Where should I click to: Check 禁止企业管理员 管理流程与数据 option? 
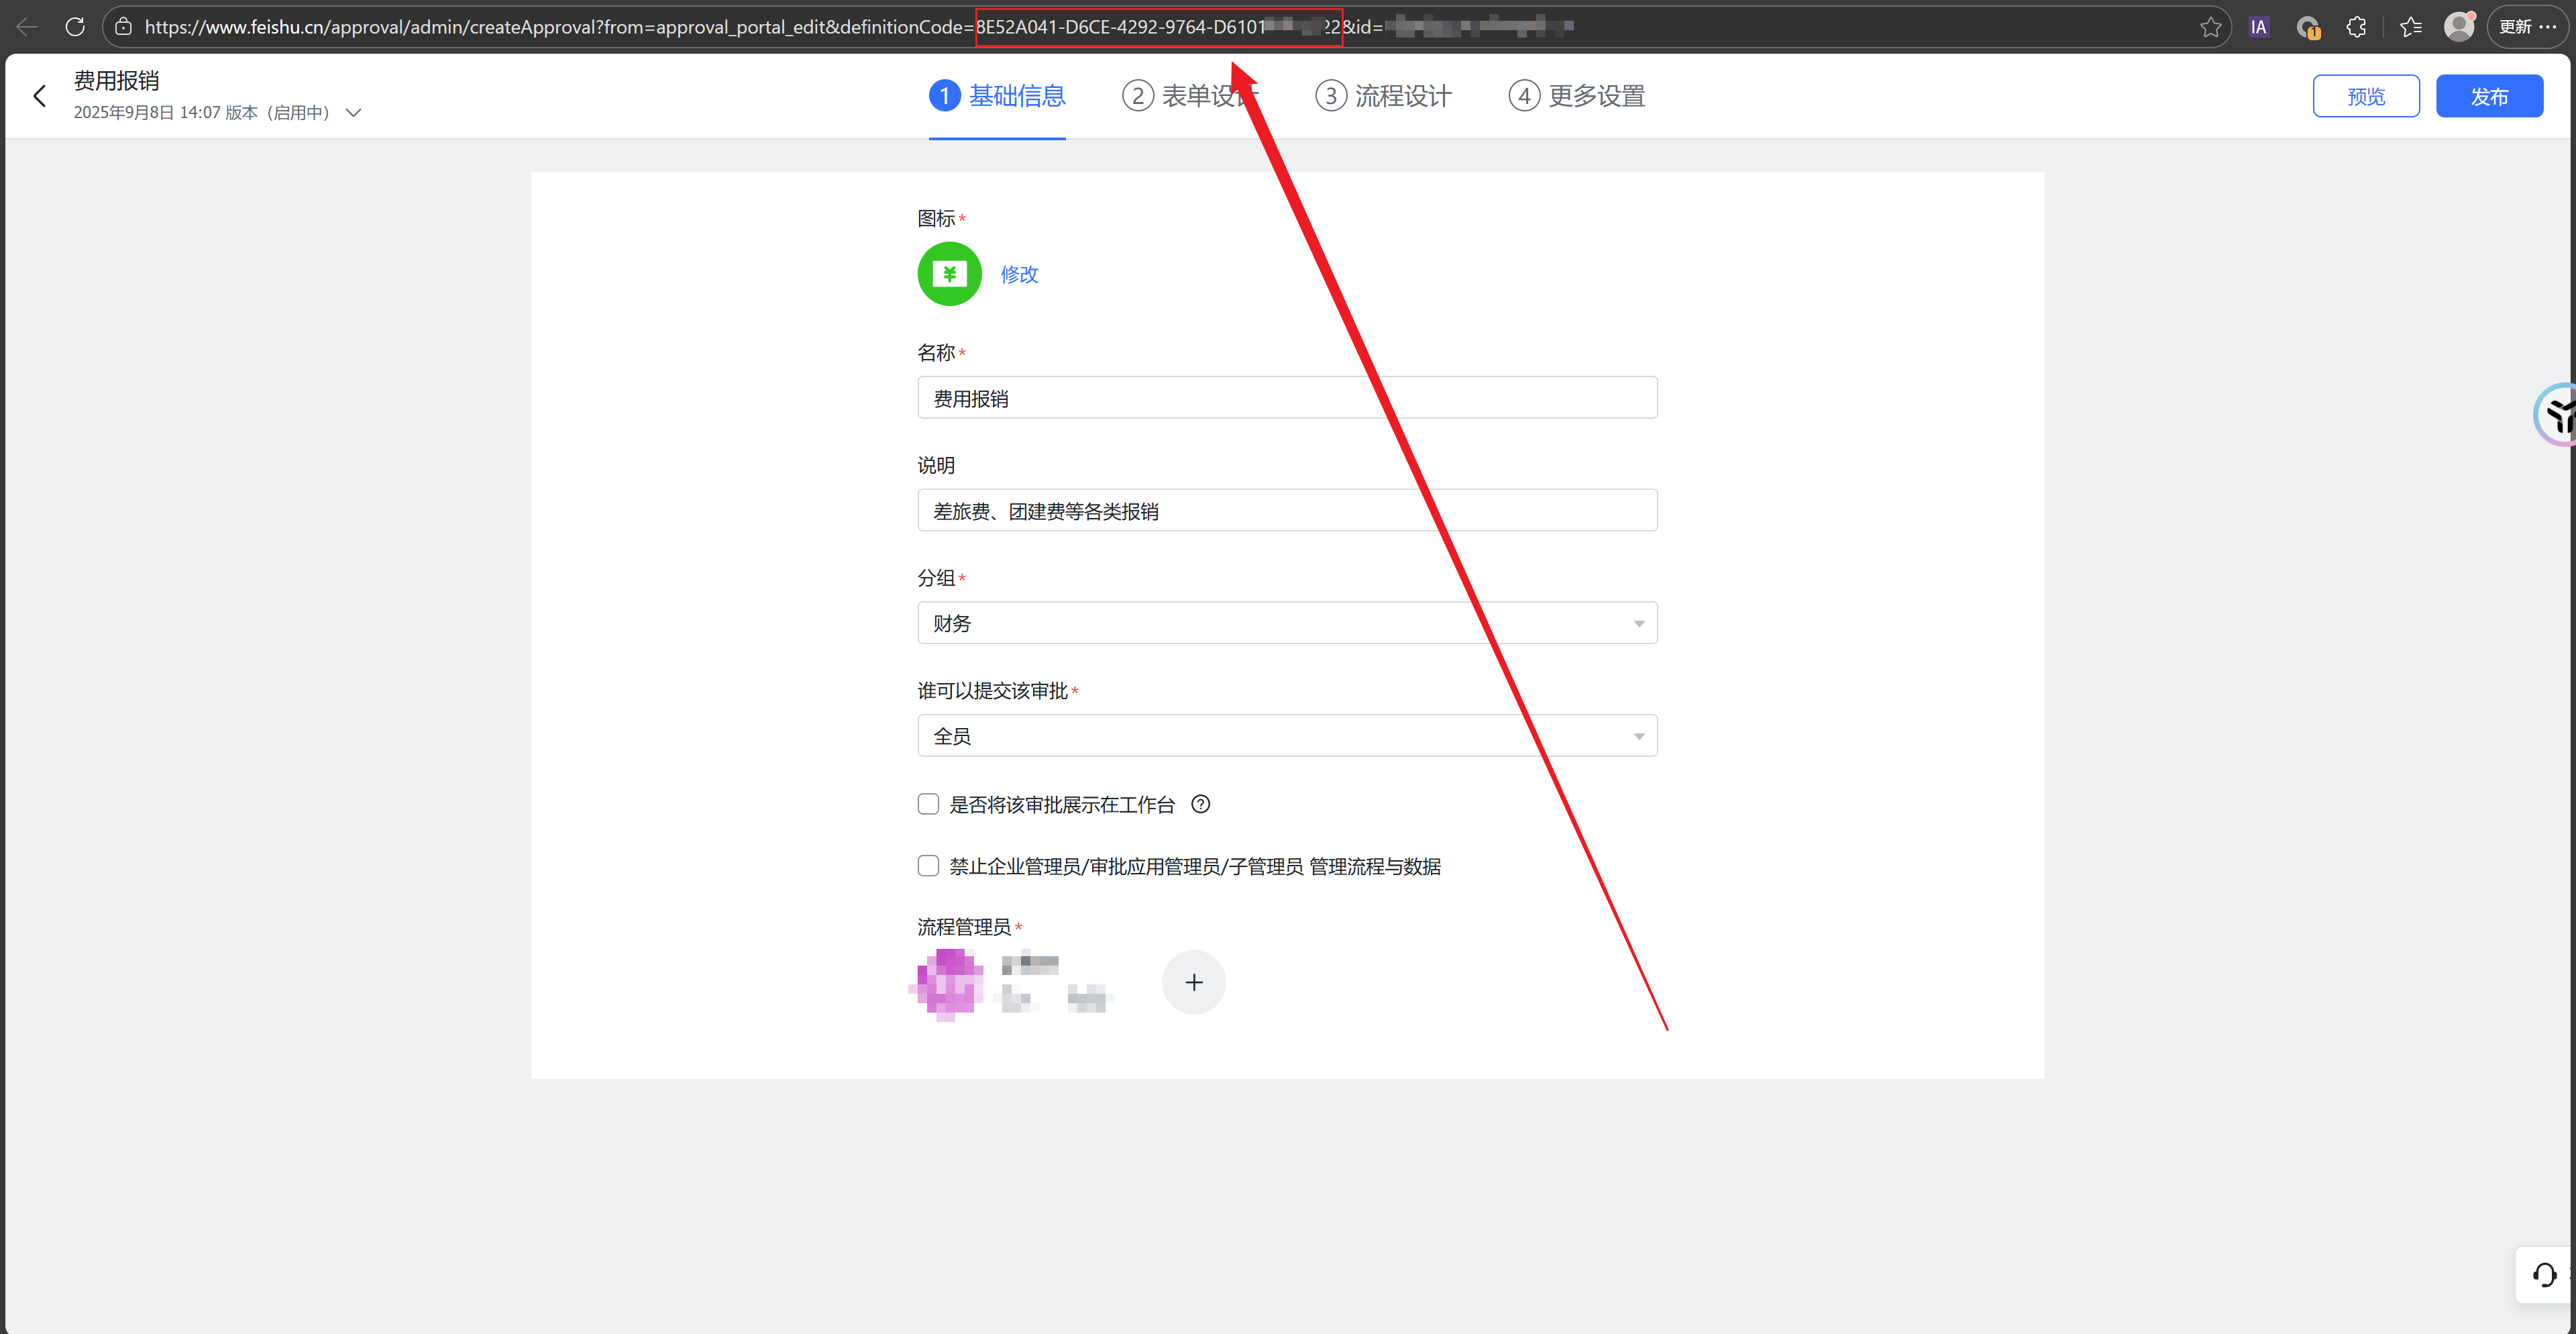928,866
